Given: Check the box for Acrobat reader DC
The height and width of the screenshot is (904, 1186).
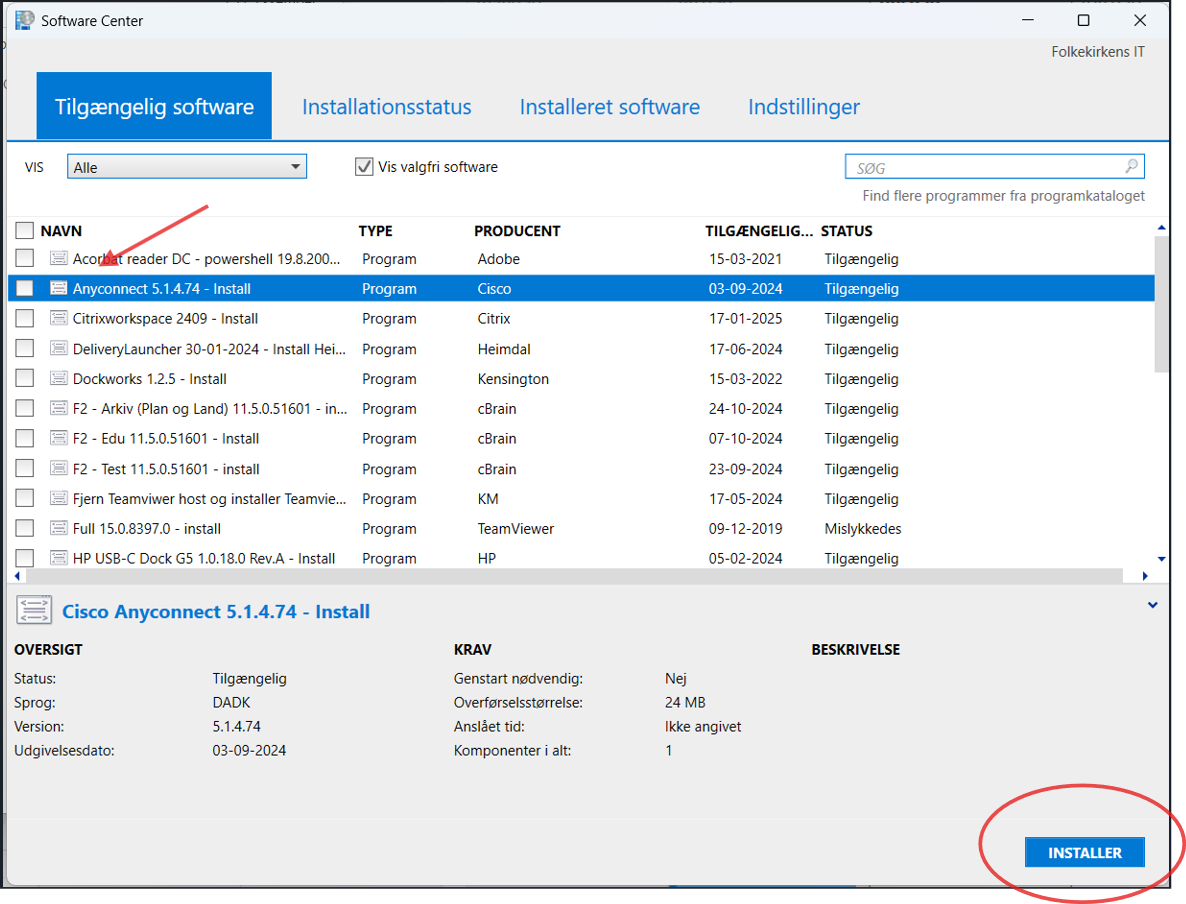Looking at the screenshot, I should 25,258.
